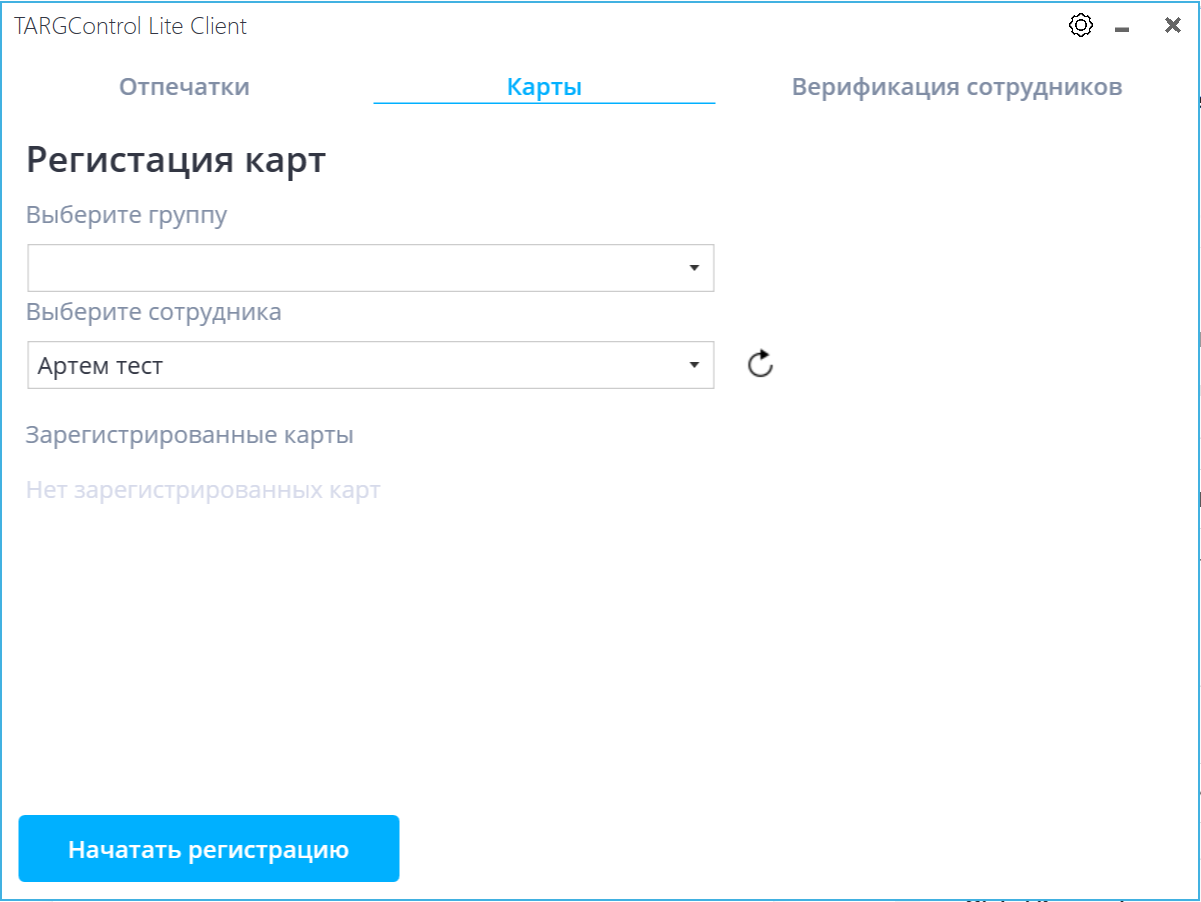Switch to the Отпечатки tab
1201x902 pixels.
pyautogui.click(x=184, y=87)
